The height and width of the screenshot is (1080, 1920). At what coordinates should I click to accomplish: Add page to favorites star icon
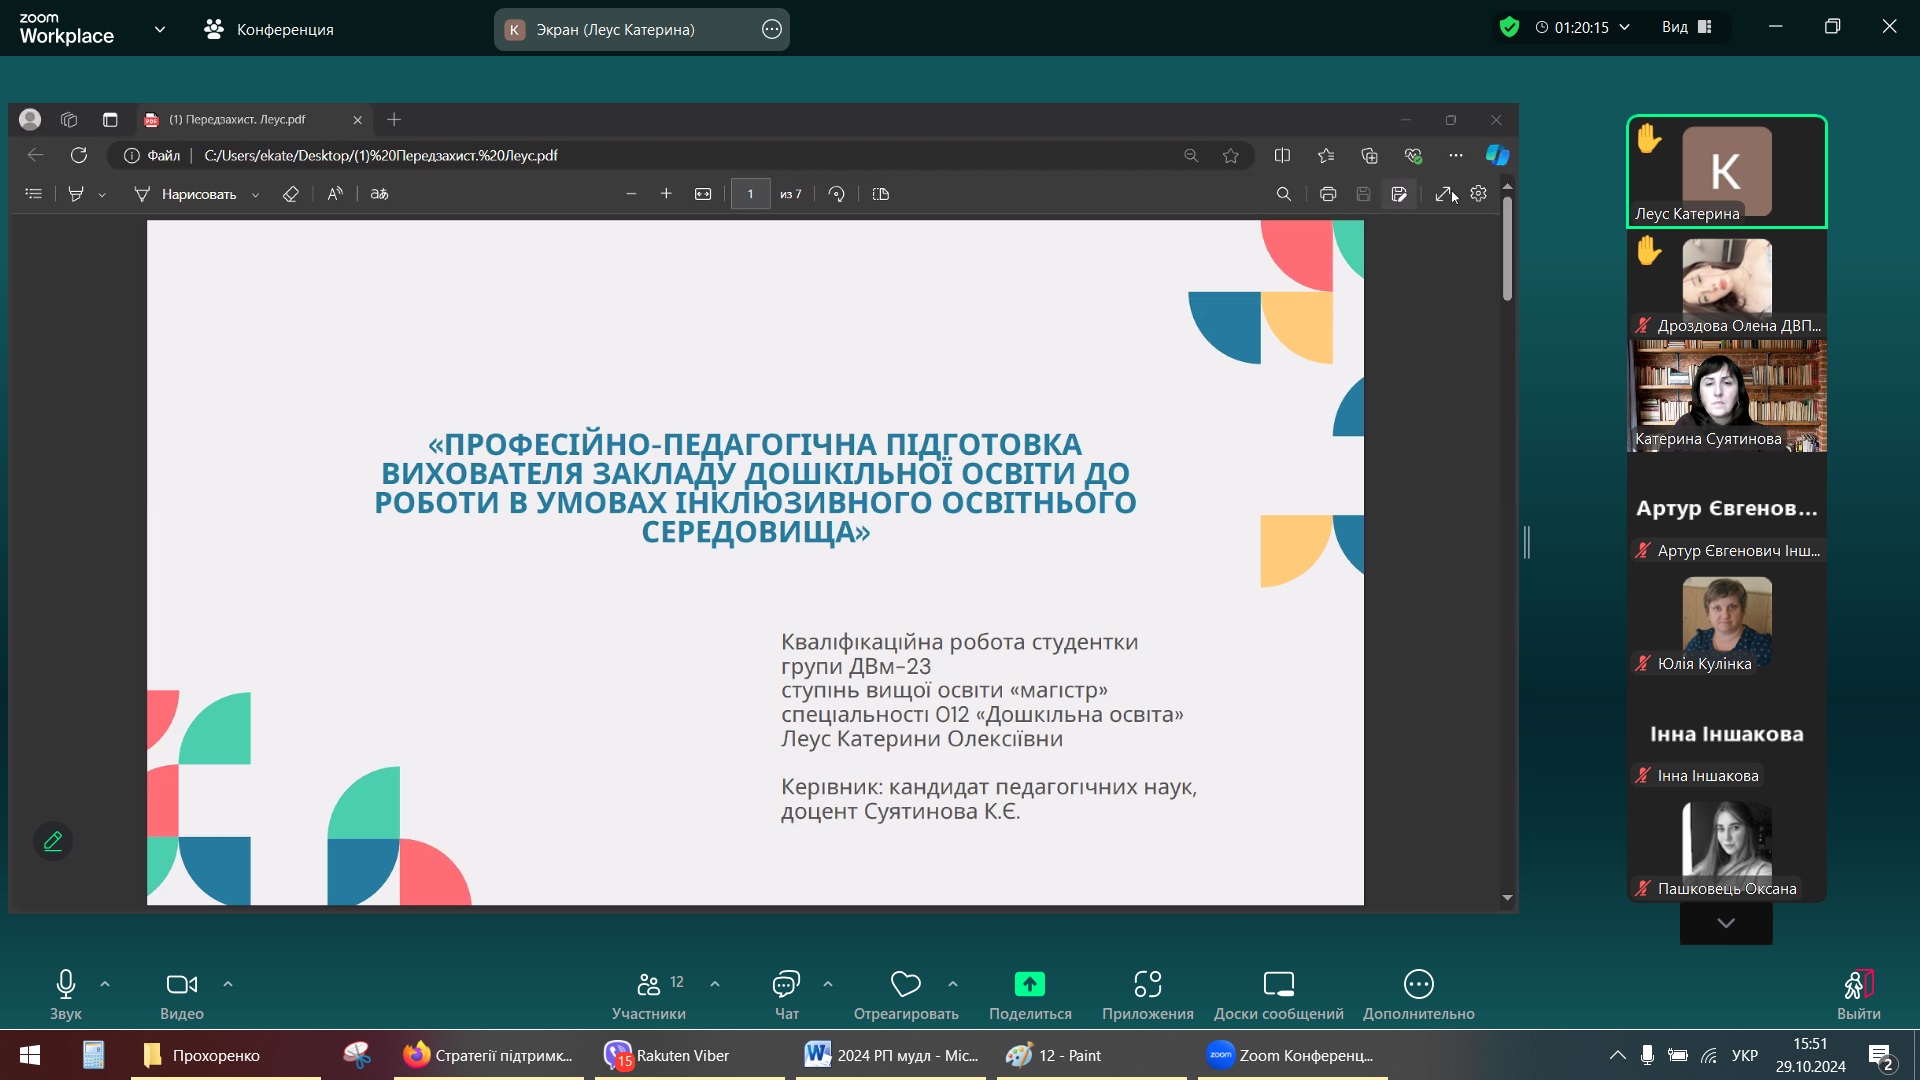click(x=1231, y=155)
